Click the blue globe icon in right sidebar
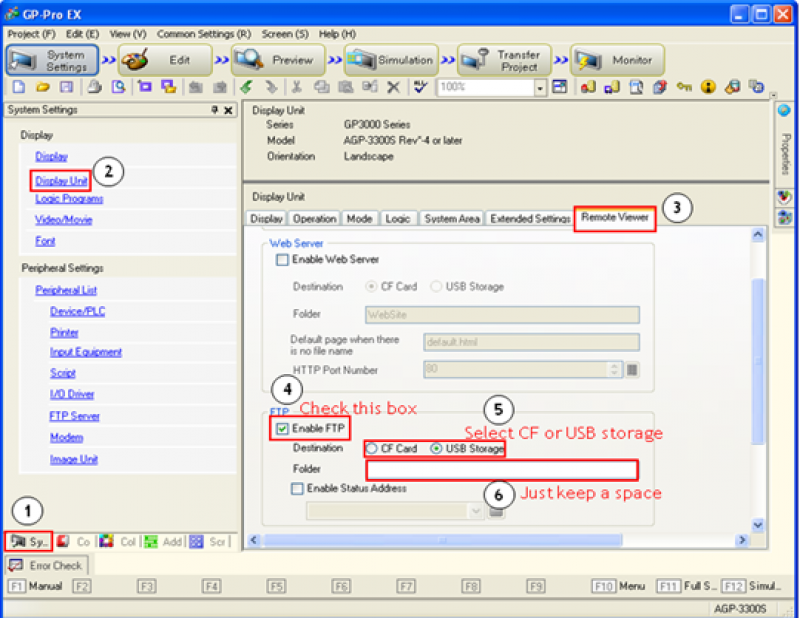This screenshot has height=618, width=800. pos(784,110)
